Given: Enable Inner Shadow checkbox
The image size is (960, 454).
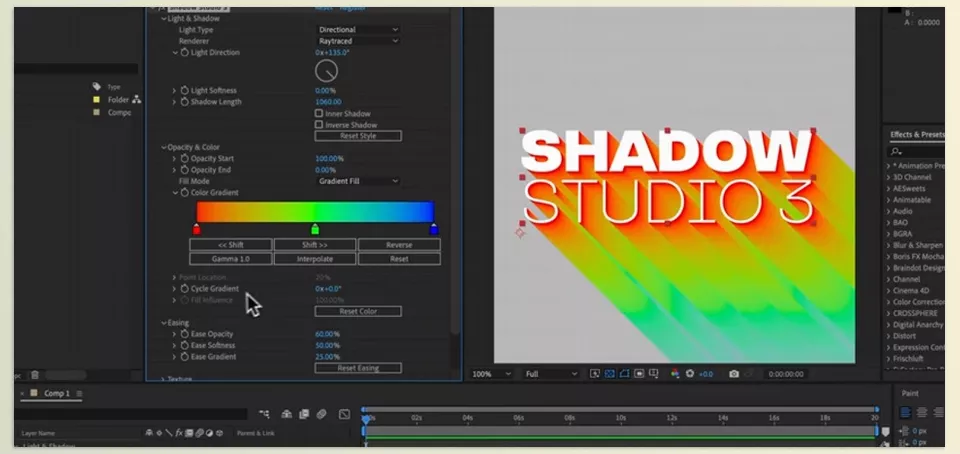Looking at the screenshot, I should [318, 113].
